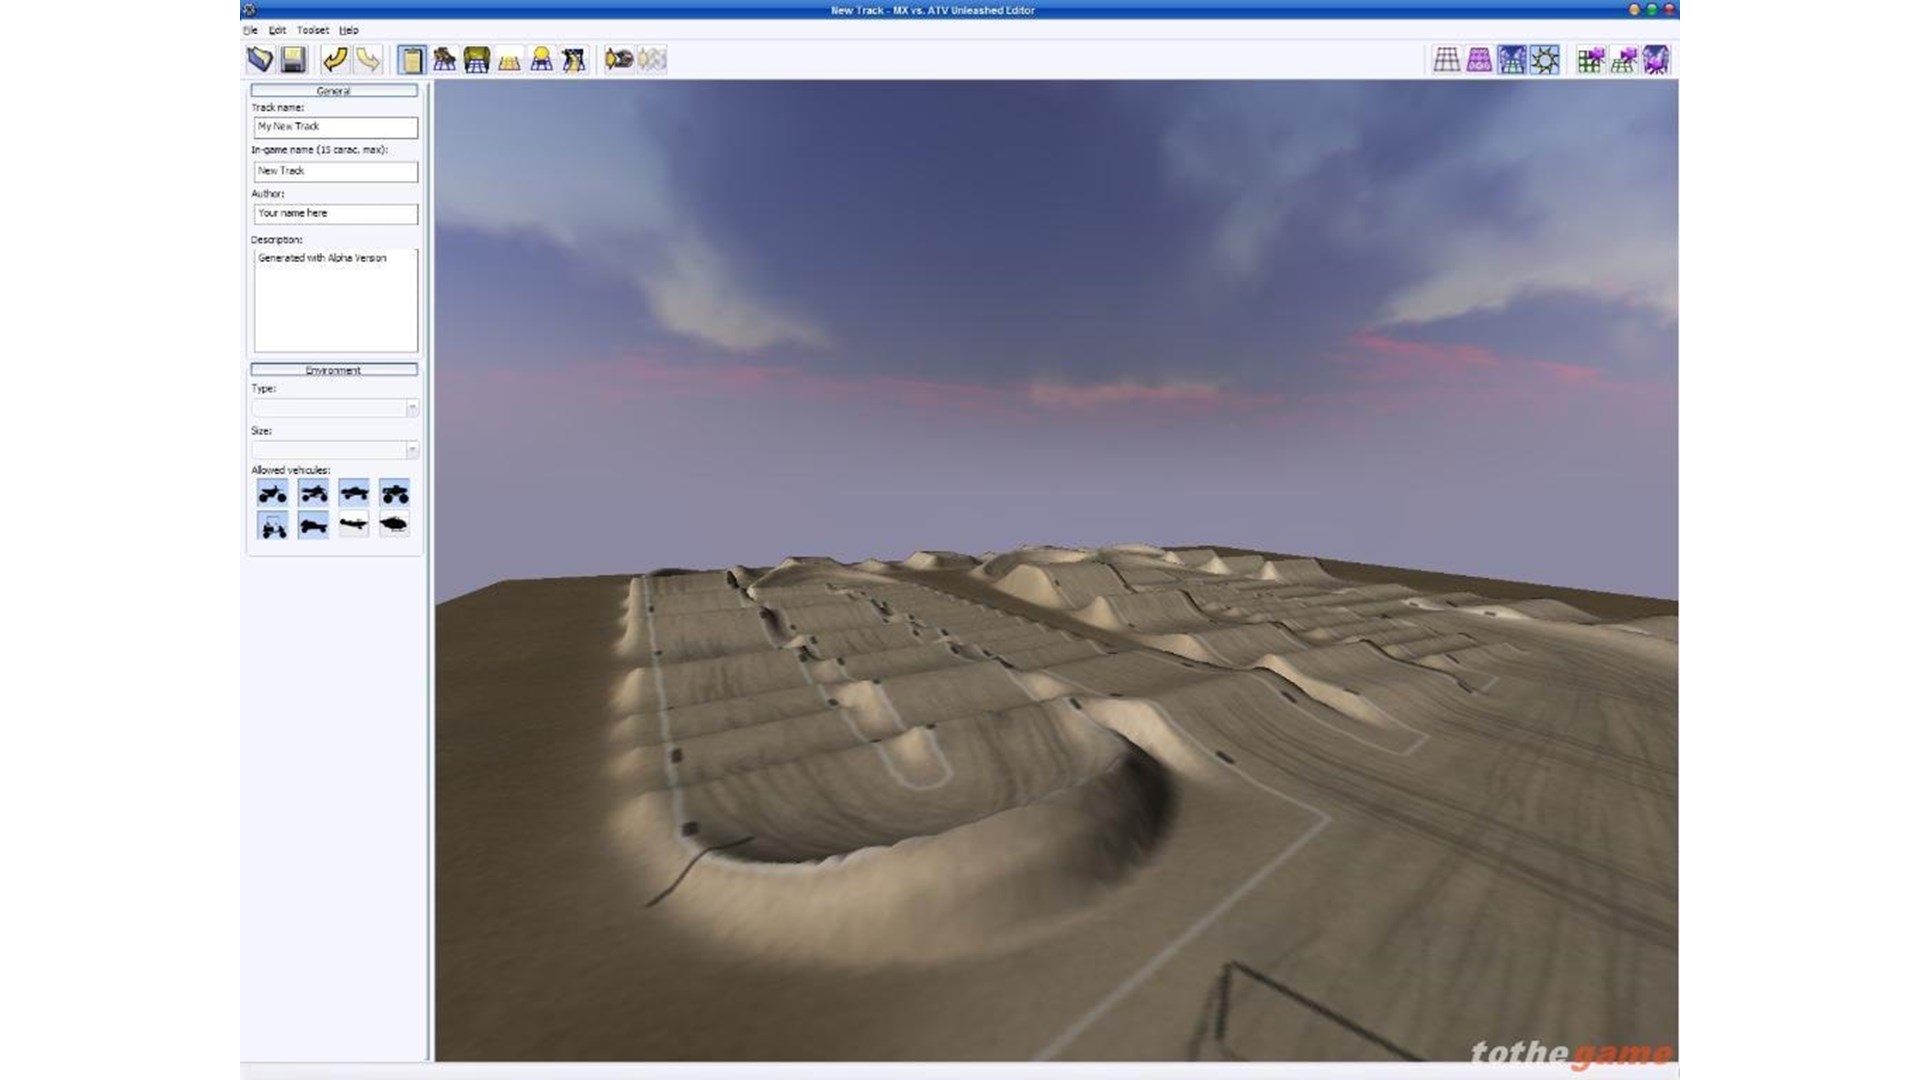The width and height of the screenshot is (1920, 1080).
Task: Open a track file with the folder icon
Action: coord(260,60)
